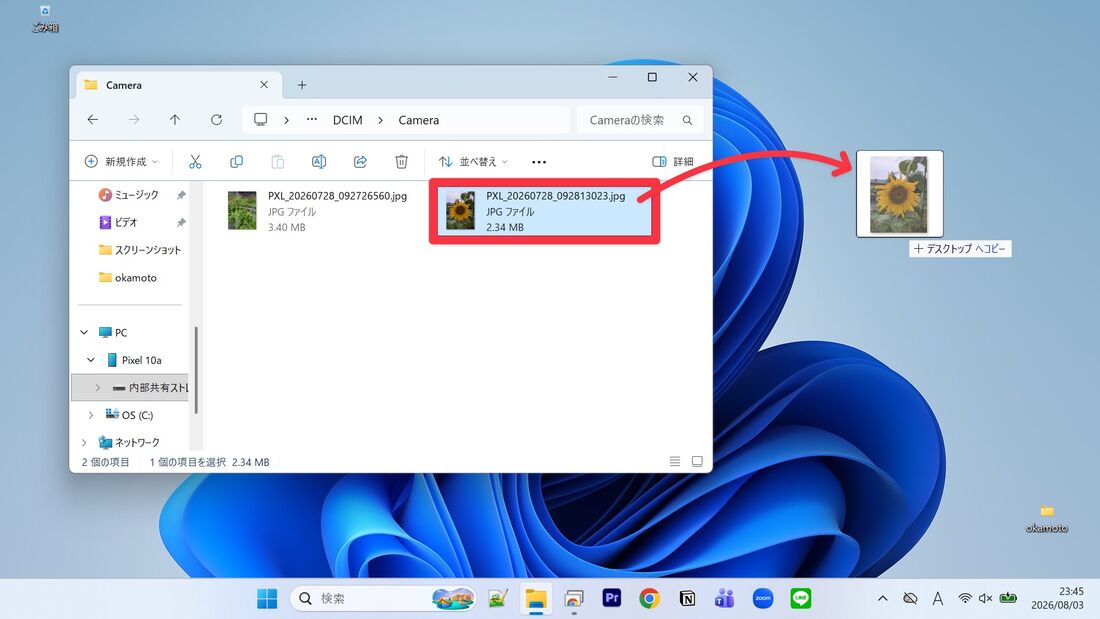Click the navigation pane scrollbar
The image size is (1100, 619).
(x=196, y=370)
